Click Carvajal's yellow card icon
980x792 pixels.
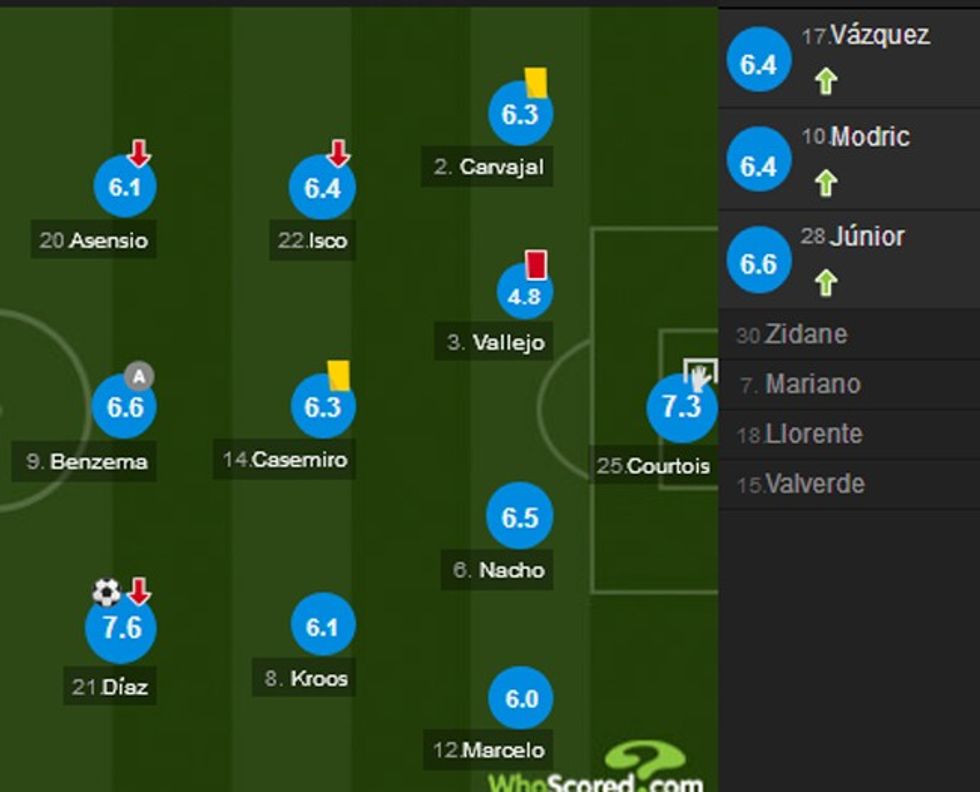pyautogui.click(x=536, y=82)
